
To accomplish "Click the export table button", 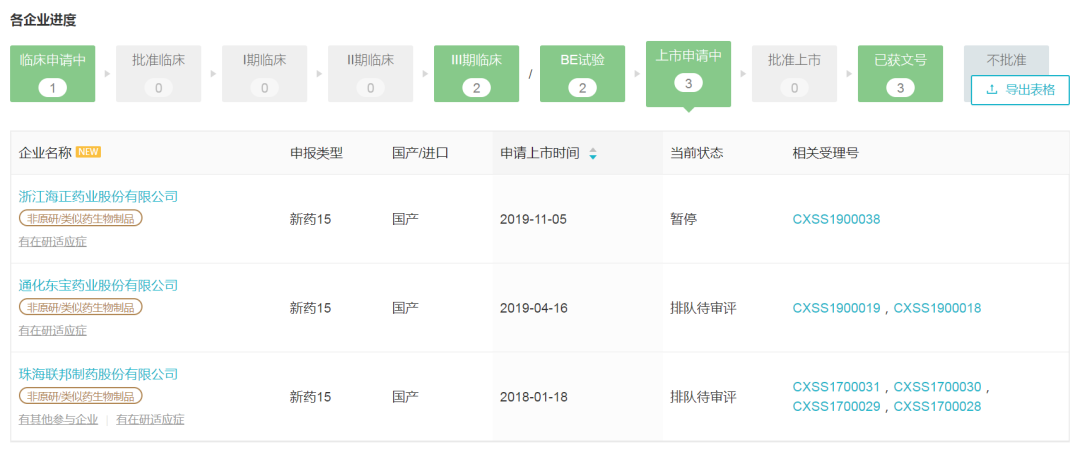I will click(x=1020, y=90).
